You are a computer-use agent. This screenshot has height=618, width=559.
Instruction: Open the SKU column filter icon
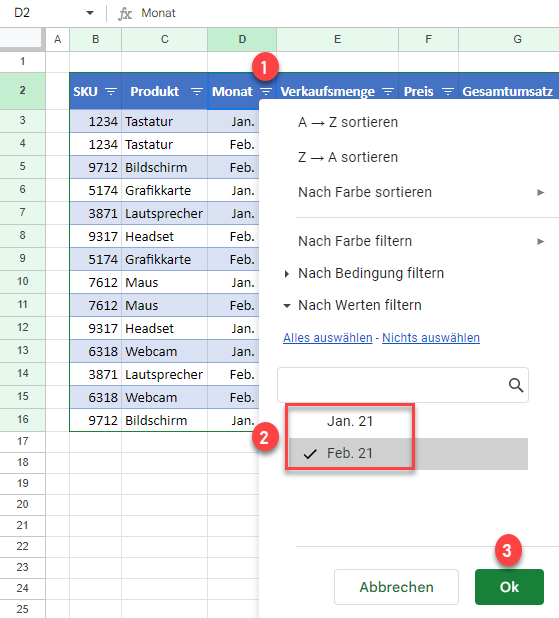tap(111, 92)
